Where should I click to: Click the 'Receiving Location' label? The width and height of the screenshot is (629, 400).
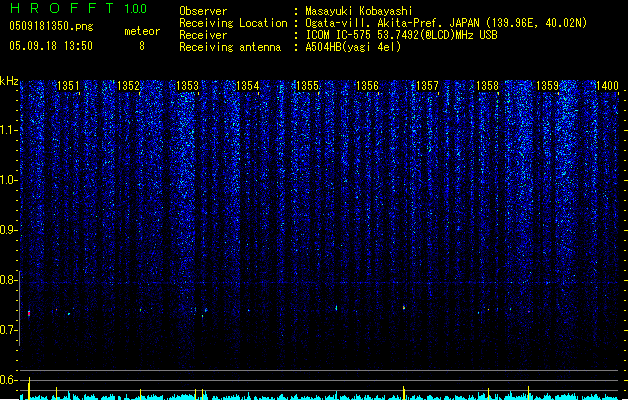click(233, 23)
